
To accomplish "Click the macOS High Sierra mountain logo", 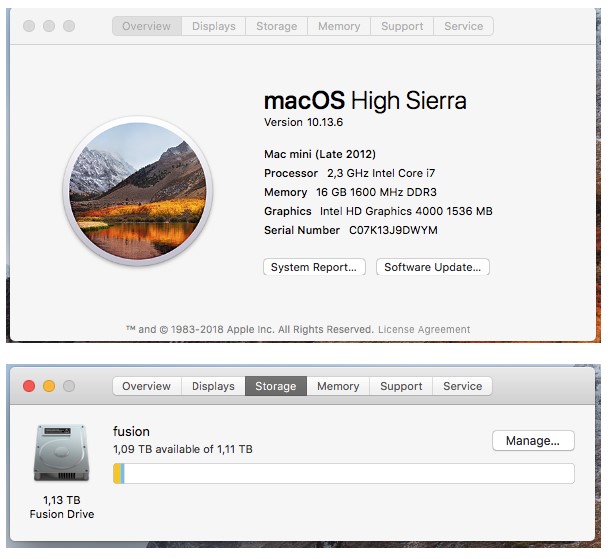I will tap(138, 191).
